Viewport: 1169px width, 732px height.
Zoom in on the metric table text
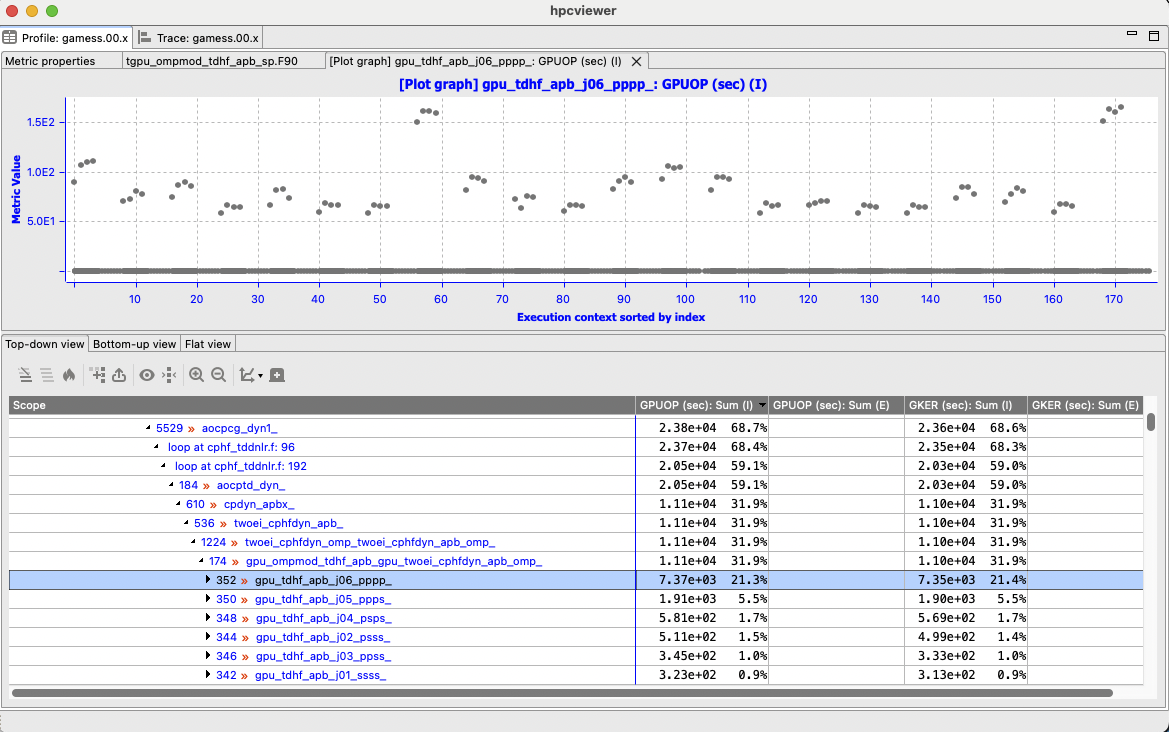pos(196,375)
